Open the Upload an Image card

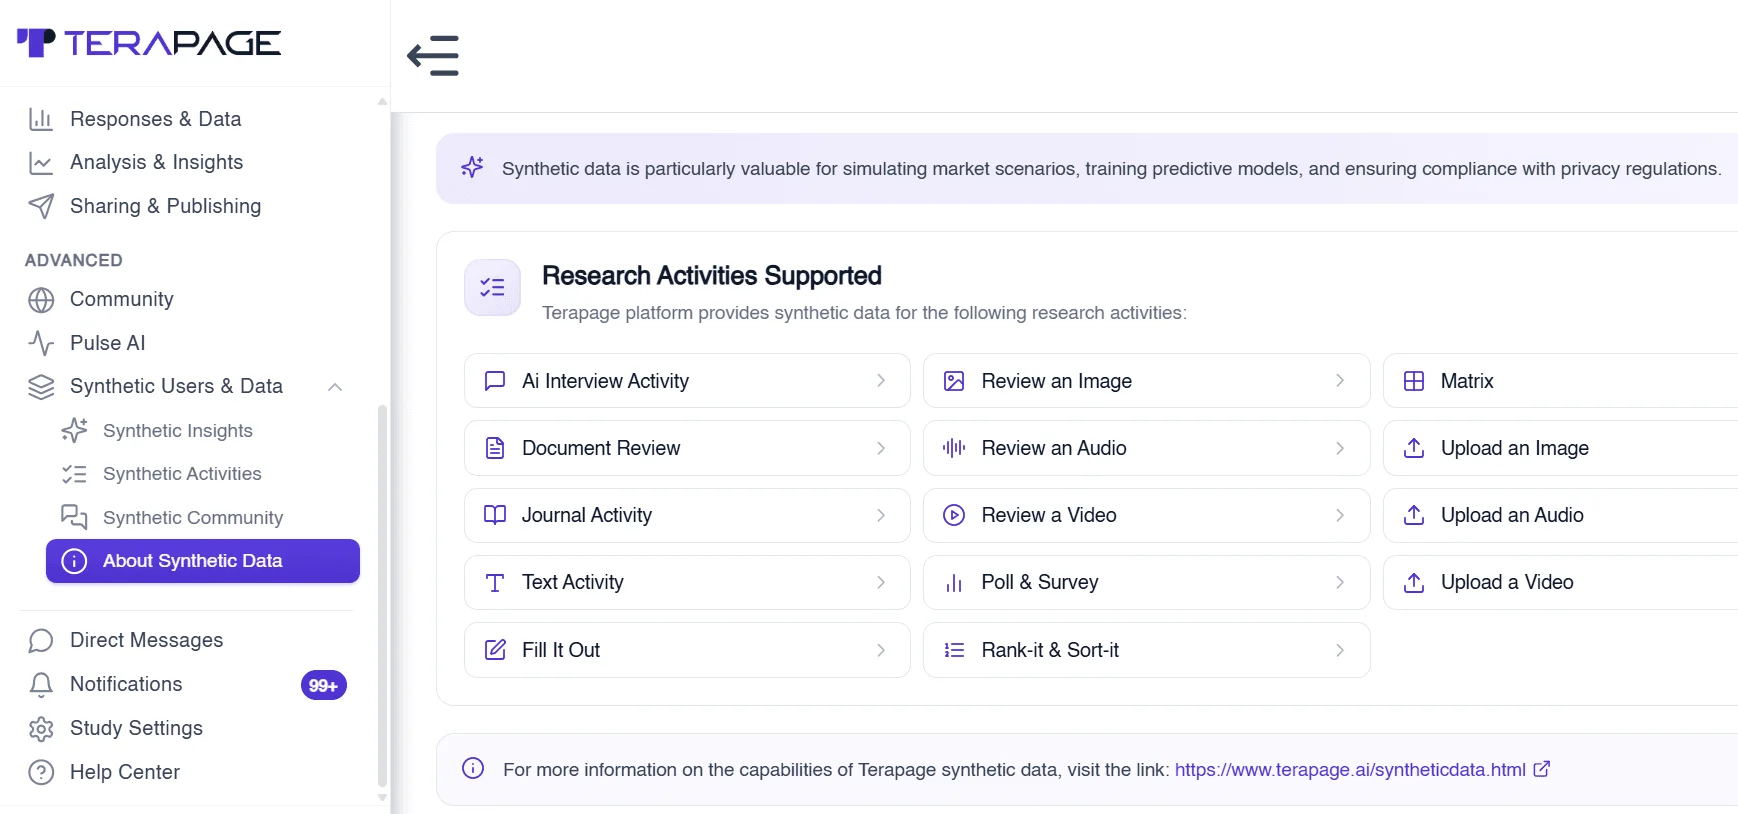1560,448
